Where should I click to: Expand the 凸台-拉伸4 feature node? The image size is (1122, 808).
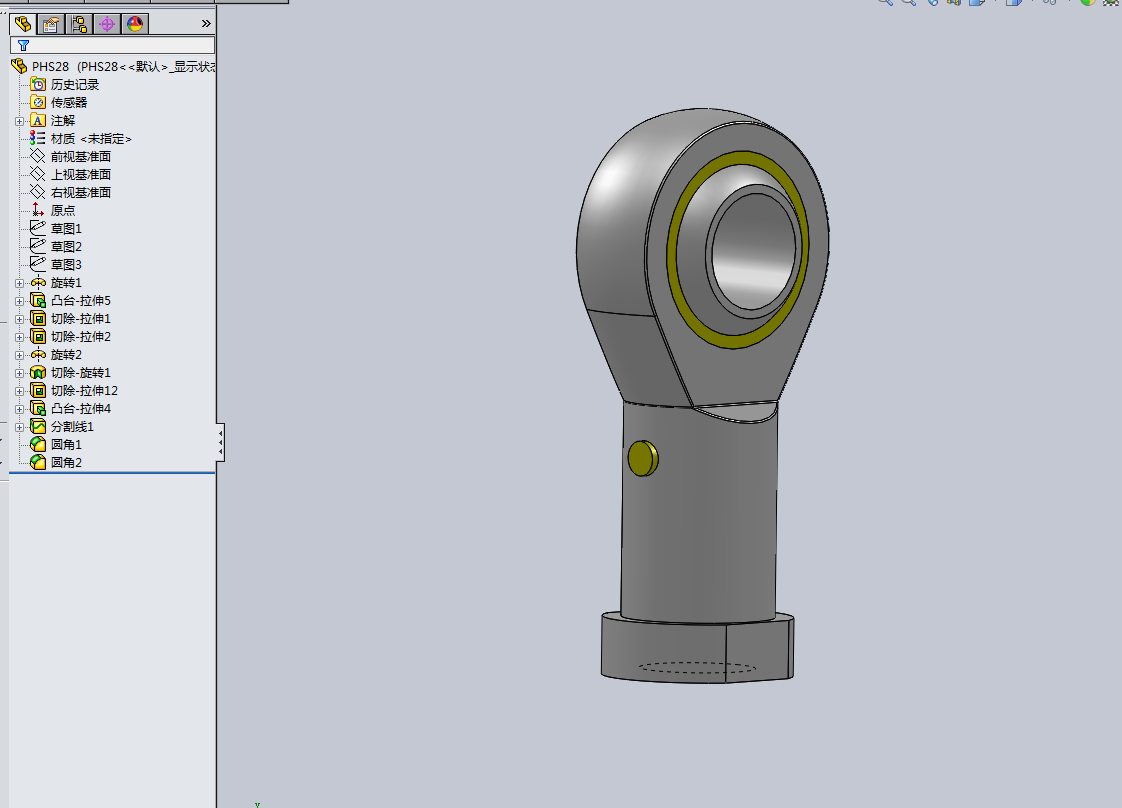(19, 409)
